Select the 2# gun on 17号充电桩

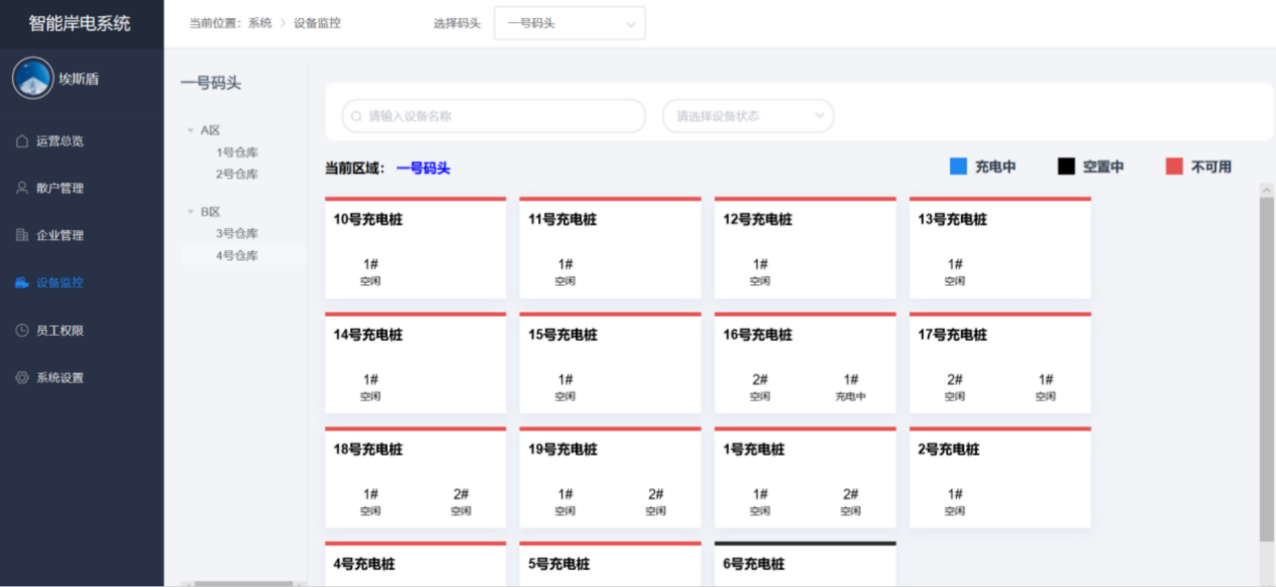(955, 387)
